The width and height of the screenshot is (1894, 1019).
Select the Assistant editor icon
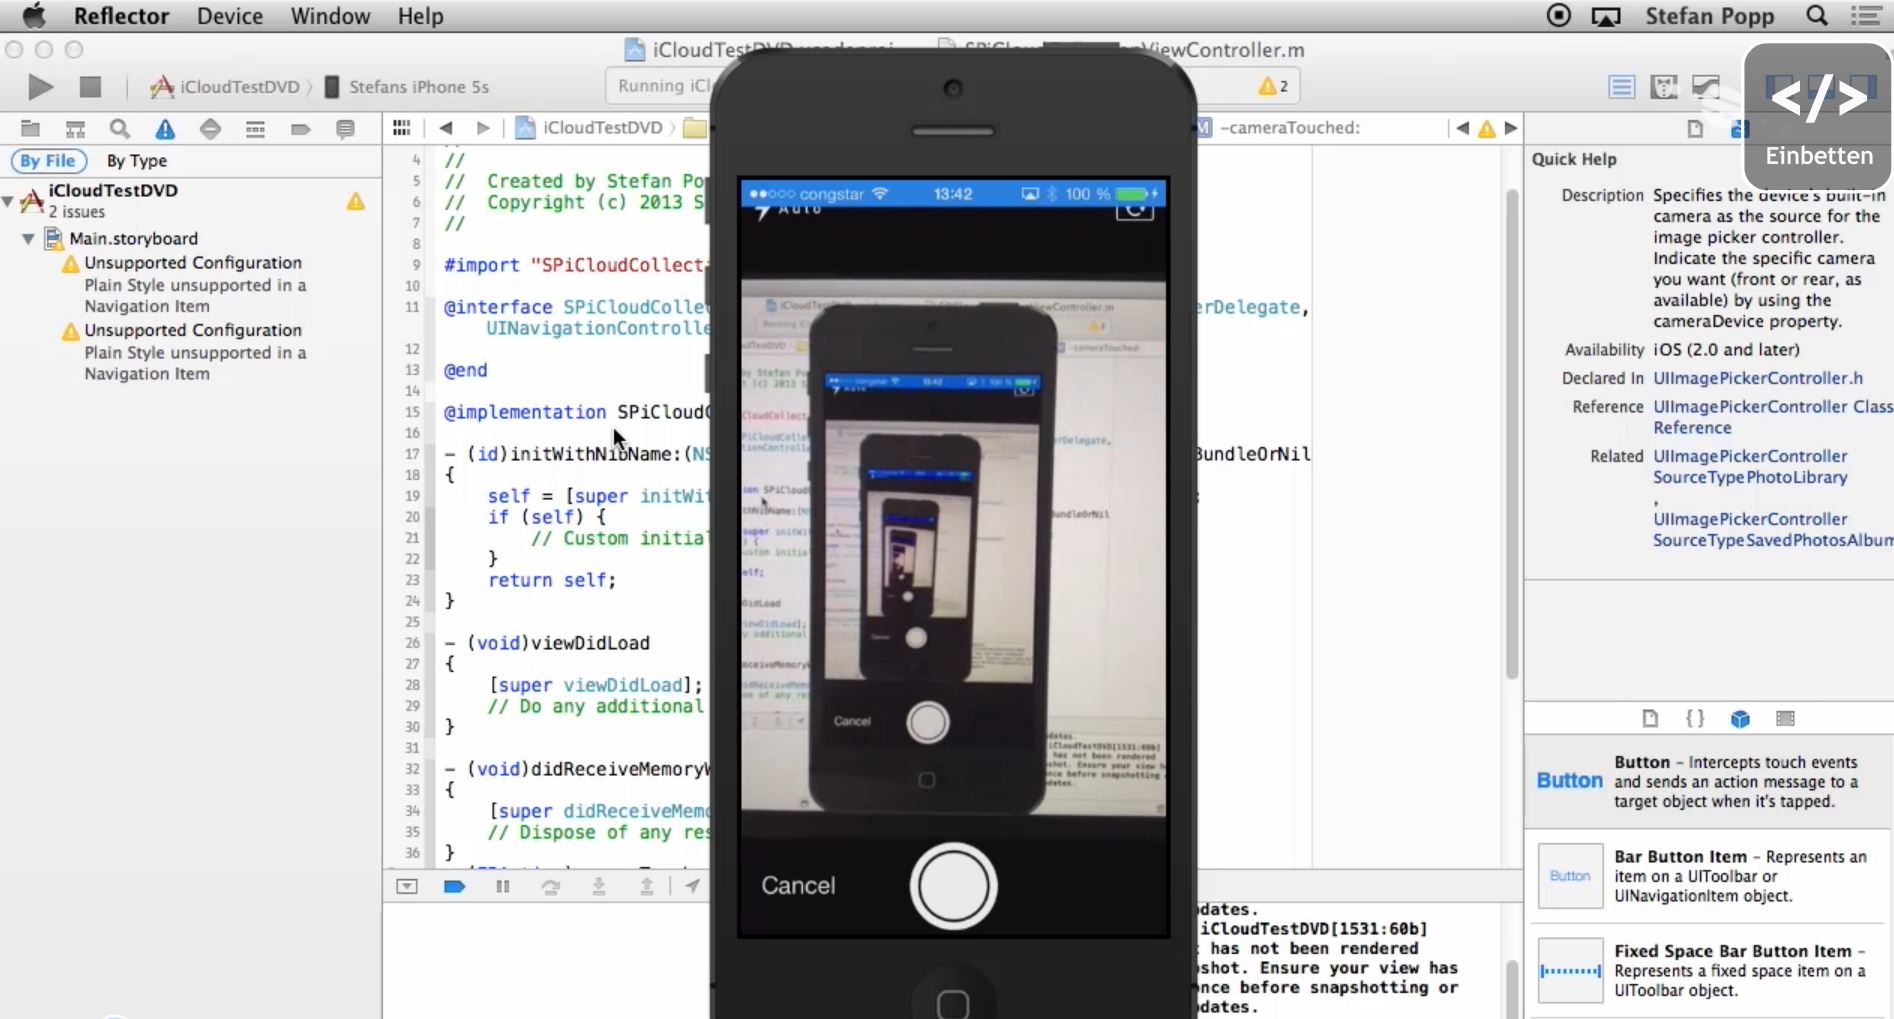click(x=1664, y=87)
